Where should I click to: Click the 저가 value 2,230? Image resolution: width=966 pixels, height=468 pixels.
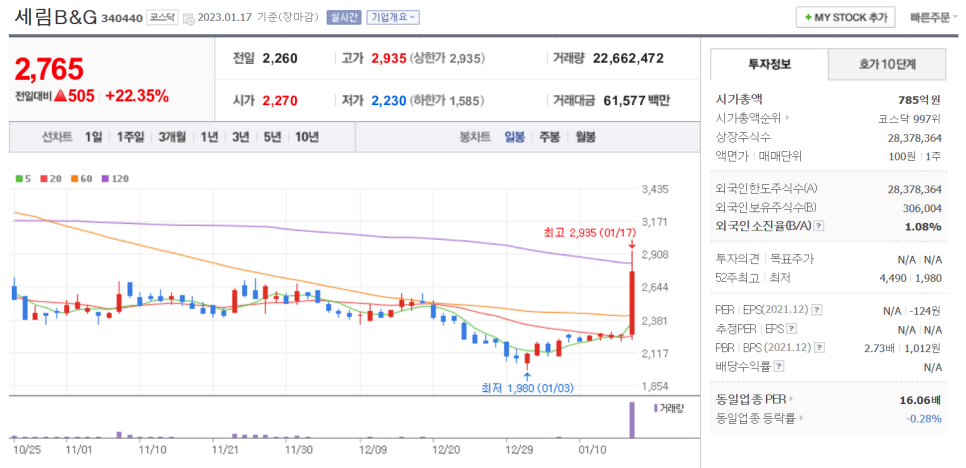point(389,100)
